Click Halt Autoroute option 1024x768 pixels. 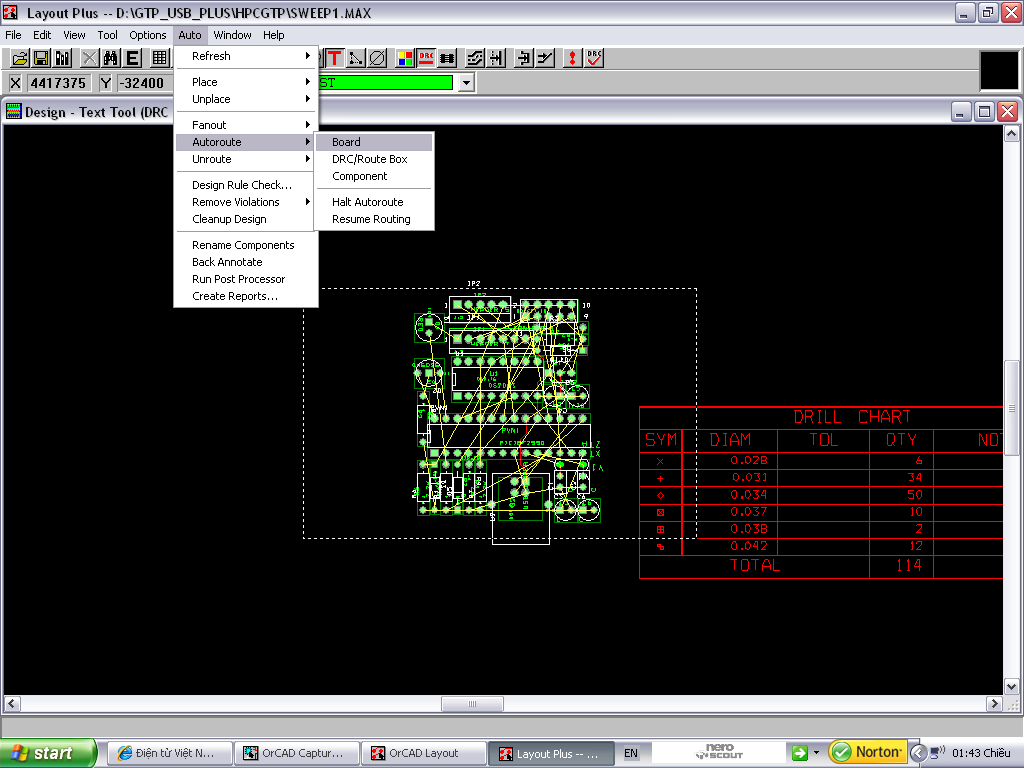click(368, 202)
